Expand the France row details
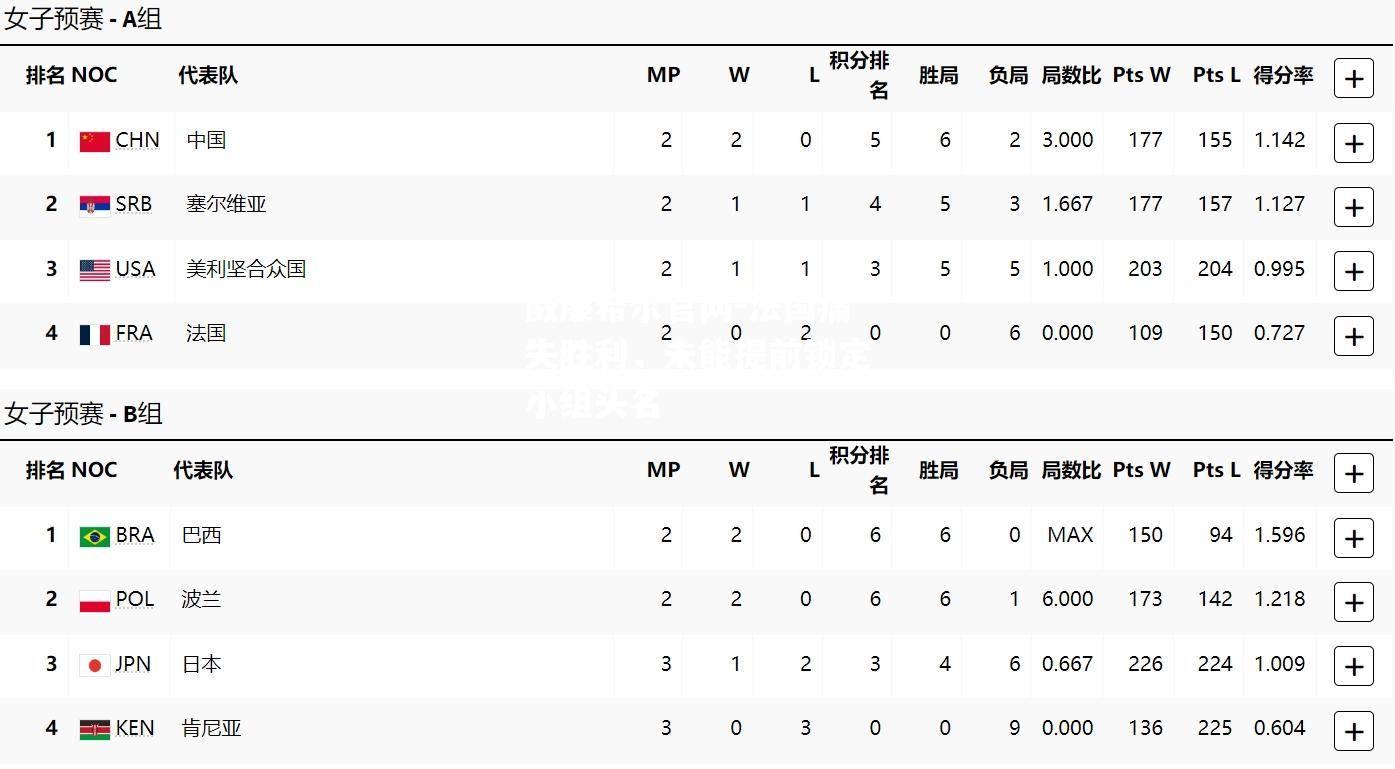The height and width of the screenshot is (769, 1395). pyautogui.click(x=1353, y=336)
